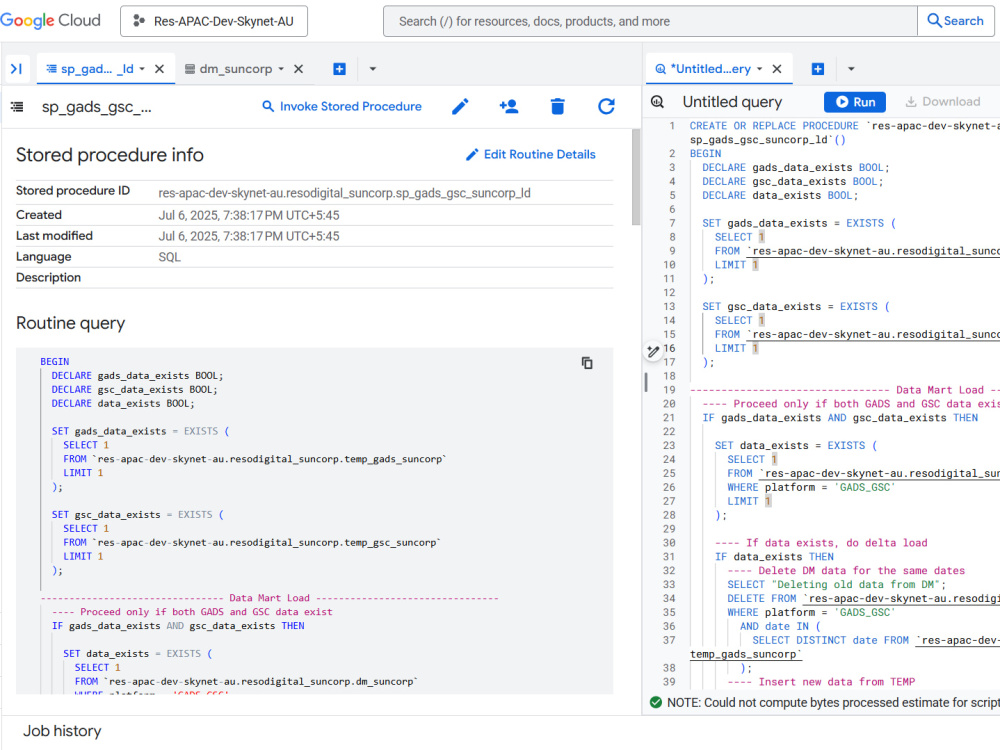
Task: Click the delete trash icon
Action: pos(557,107)
